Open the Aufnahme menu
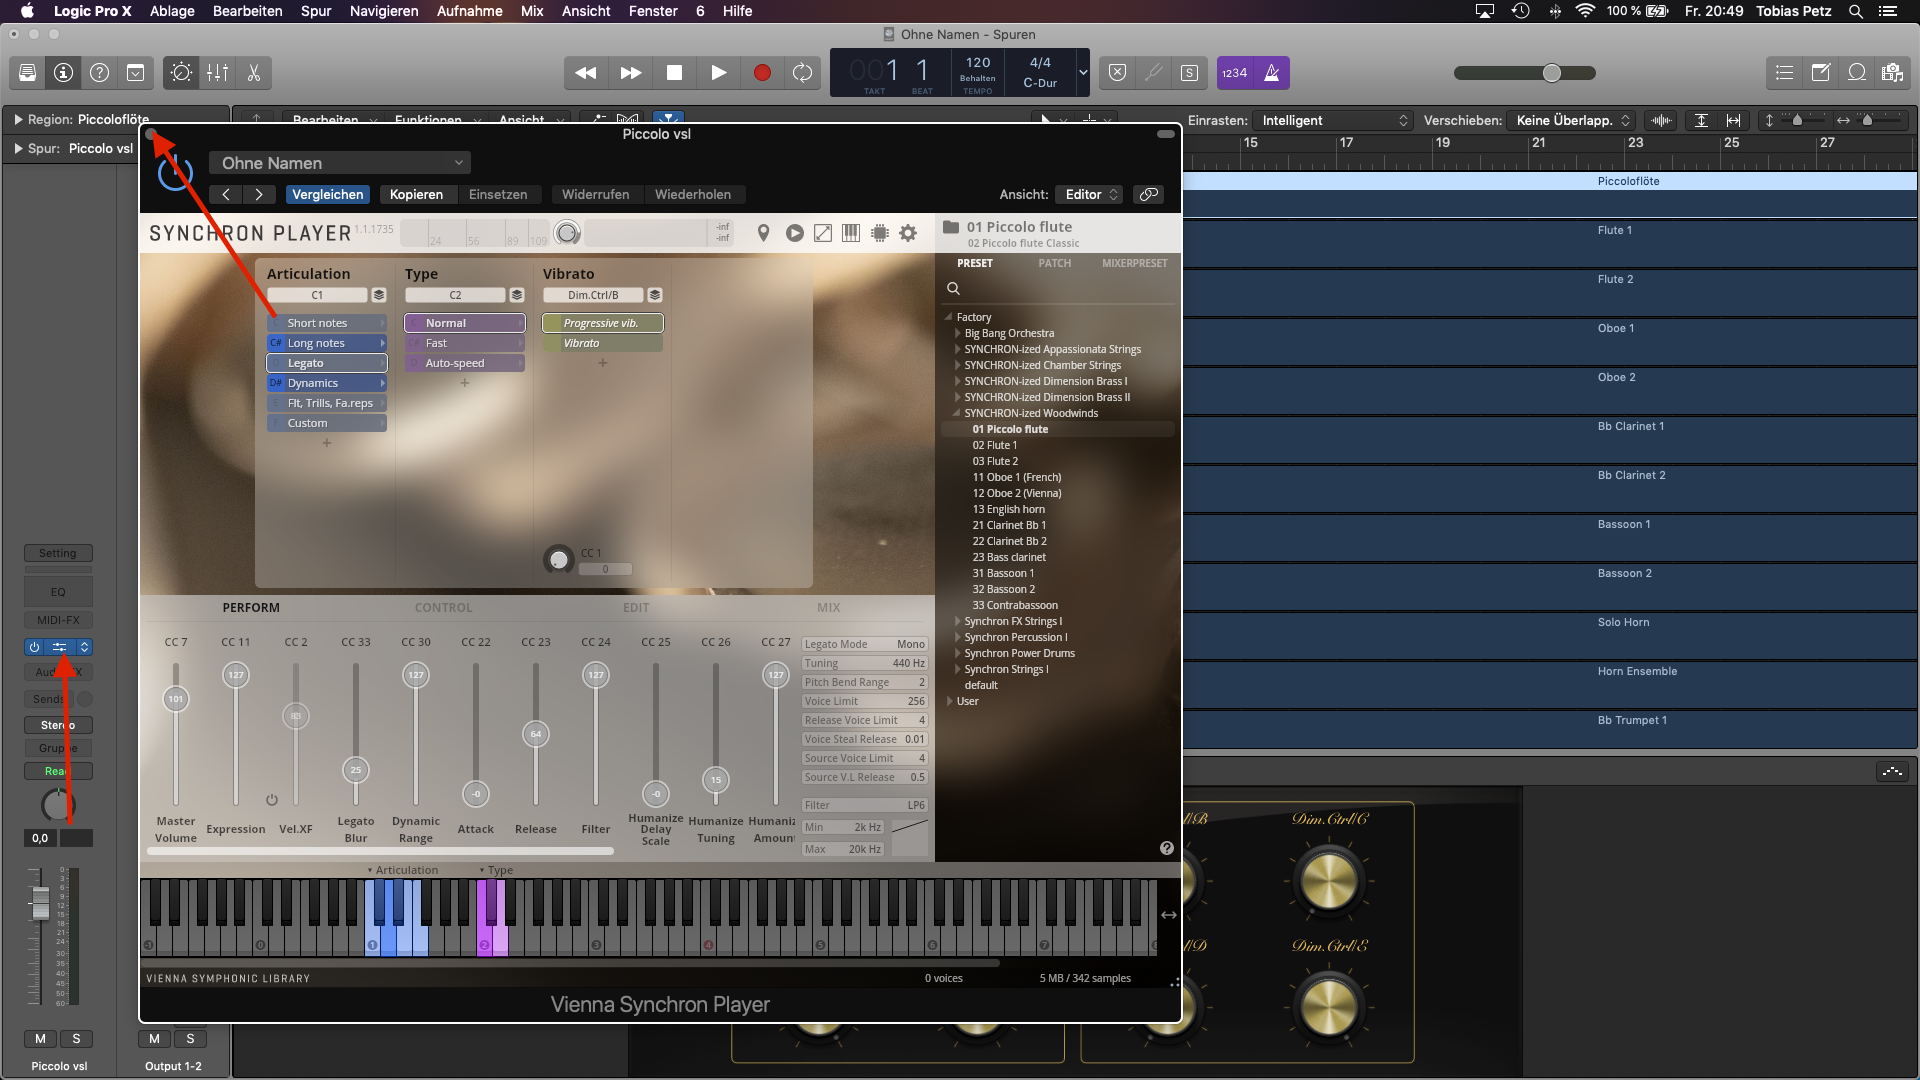Image resolution: width=1920 pixels, height=1080 pixels. [x=469, y=11]
